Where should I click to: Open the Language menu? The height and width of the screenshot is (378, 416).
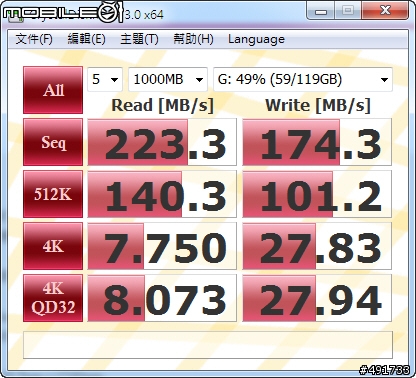coord(256,39)
